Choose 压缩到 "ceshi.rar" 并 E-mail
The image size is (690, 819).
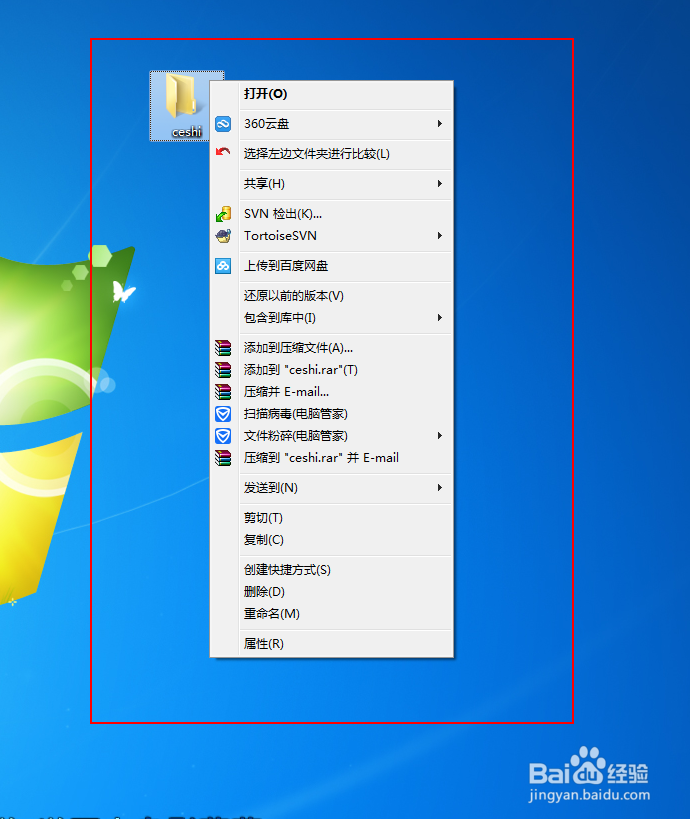(x=331, y=458)
